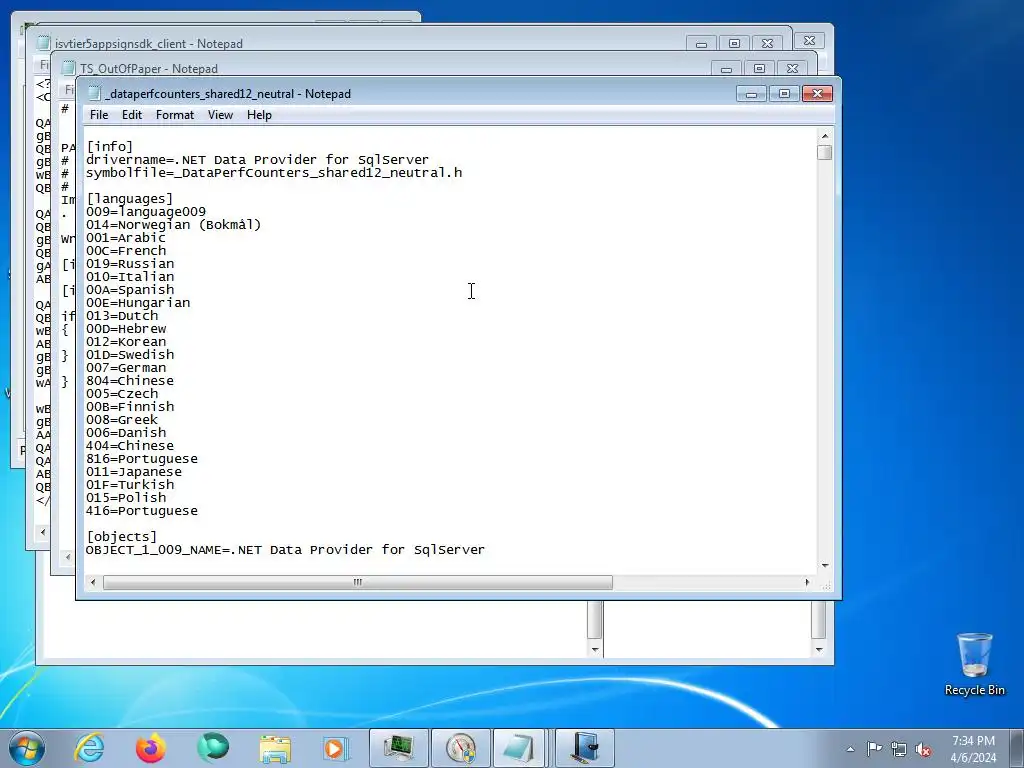Viewport: 1024px width, 768px height.
Task: Click horizontal scrollbar right arrow in front Notepad
Action: pyautogui.click(x=807, y=582)
